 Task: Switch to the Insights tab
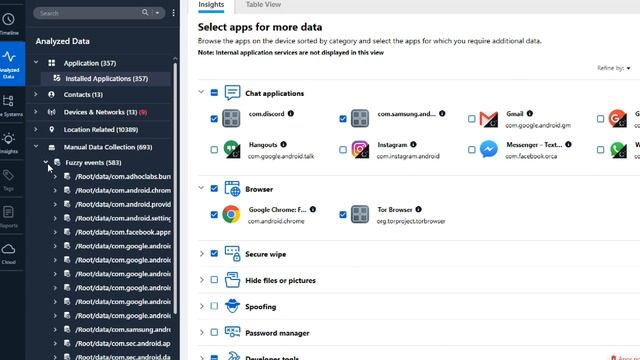[x=211, y=4]
